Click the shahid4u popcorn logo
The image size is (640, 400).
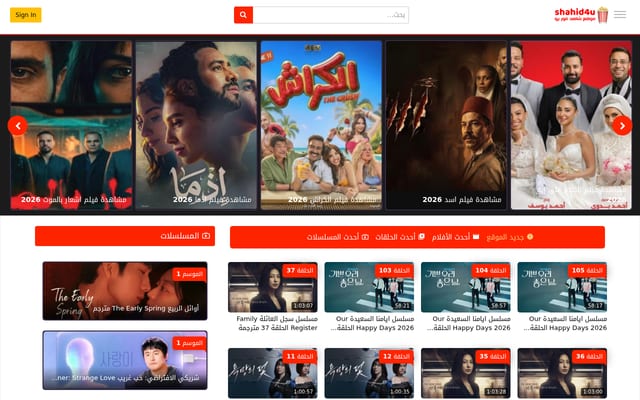[x=581, y=15]
